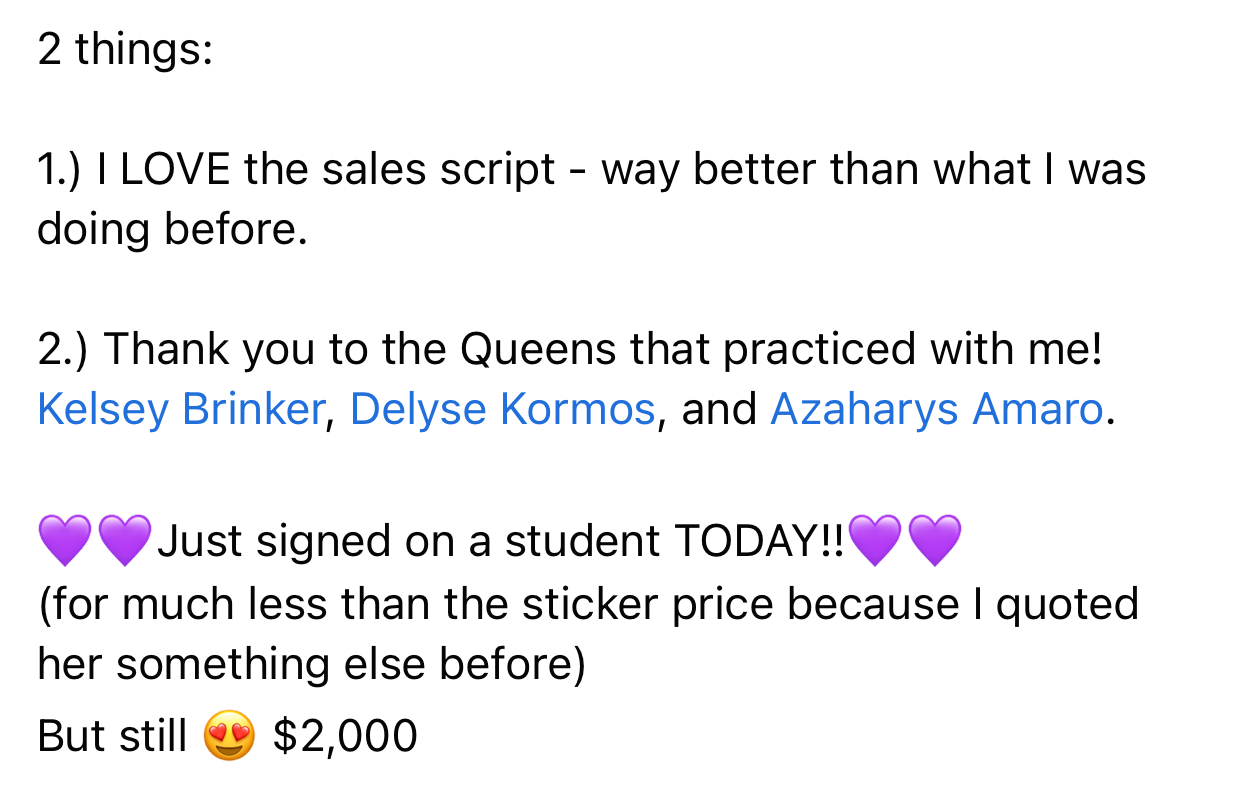The image size is (1242, 807).
Task: Click the "2 things:" heading text
Action: pos(125,49)
